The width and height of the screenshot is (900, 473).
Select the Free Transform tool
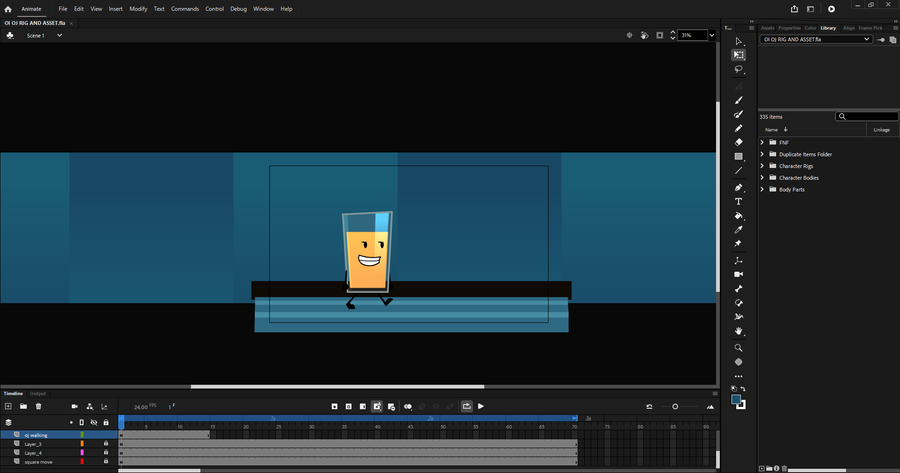(x=739, y=55)
